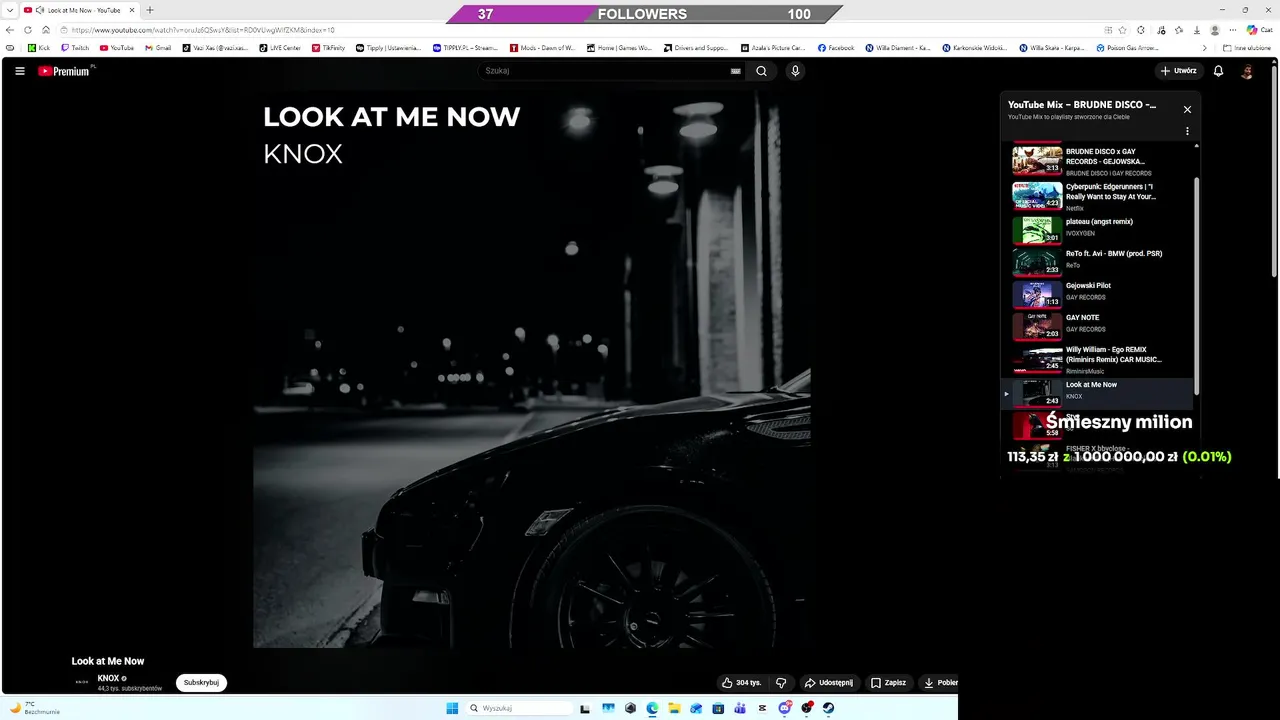
Task: Open Microsoft Edge from the taskbar
Action: 652,708
